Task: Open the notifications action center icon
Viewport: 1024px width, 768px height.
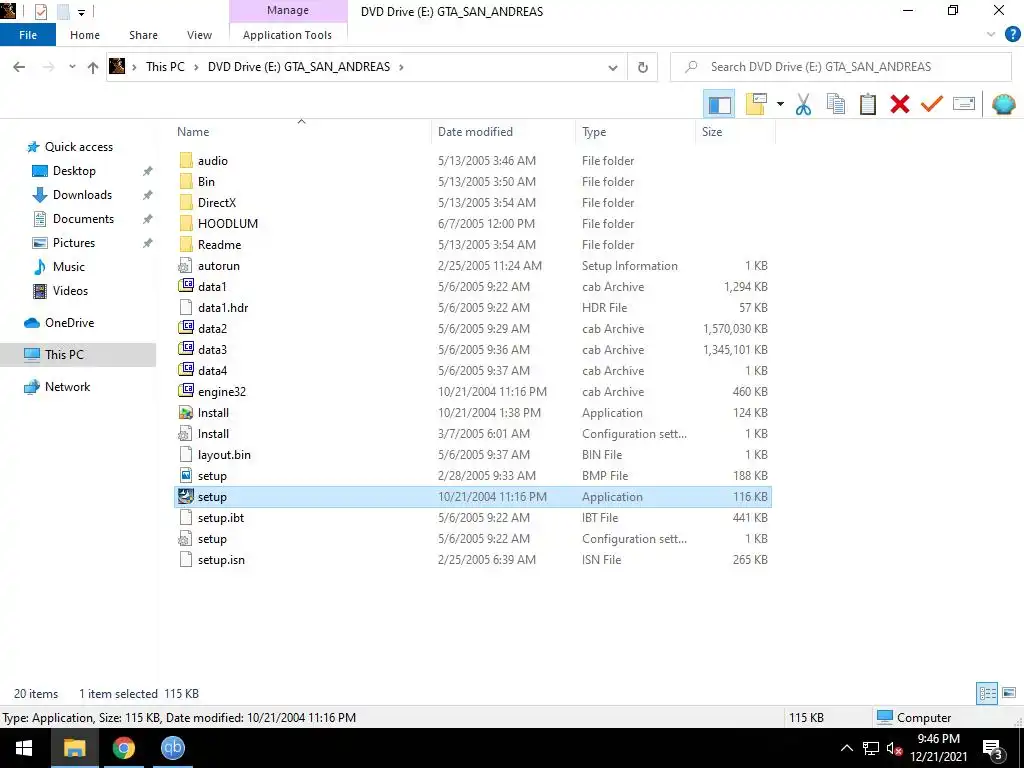Action: 993,749
